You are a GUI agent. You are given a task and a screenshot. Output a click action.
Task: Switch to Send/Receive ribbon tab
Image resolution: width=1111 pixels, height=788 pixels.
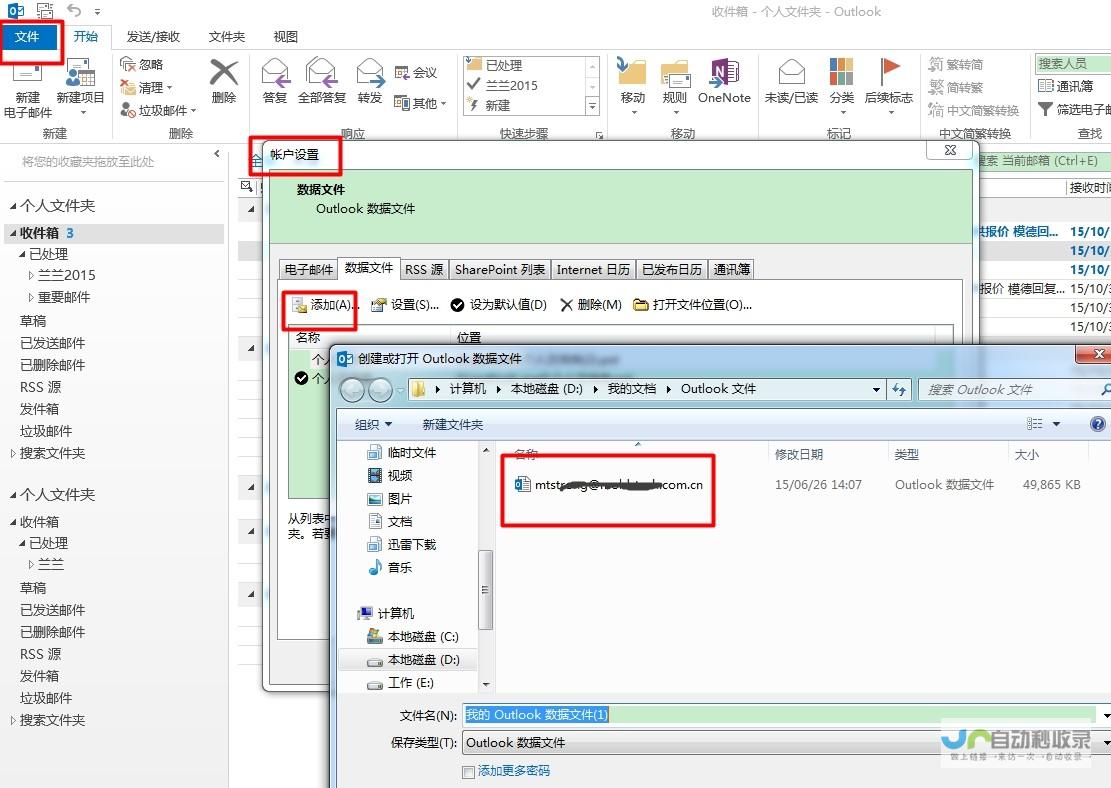(153, 36)
